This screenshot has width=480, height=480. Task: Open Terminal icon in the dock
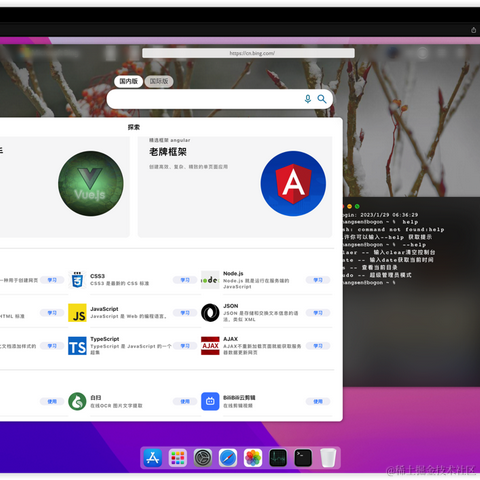click(303, 458)
